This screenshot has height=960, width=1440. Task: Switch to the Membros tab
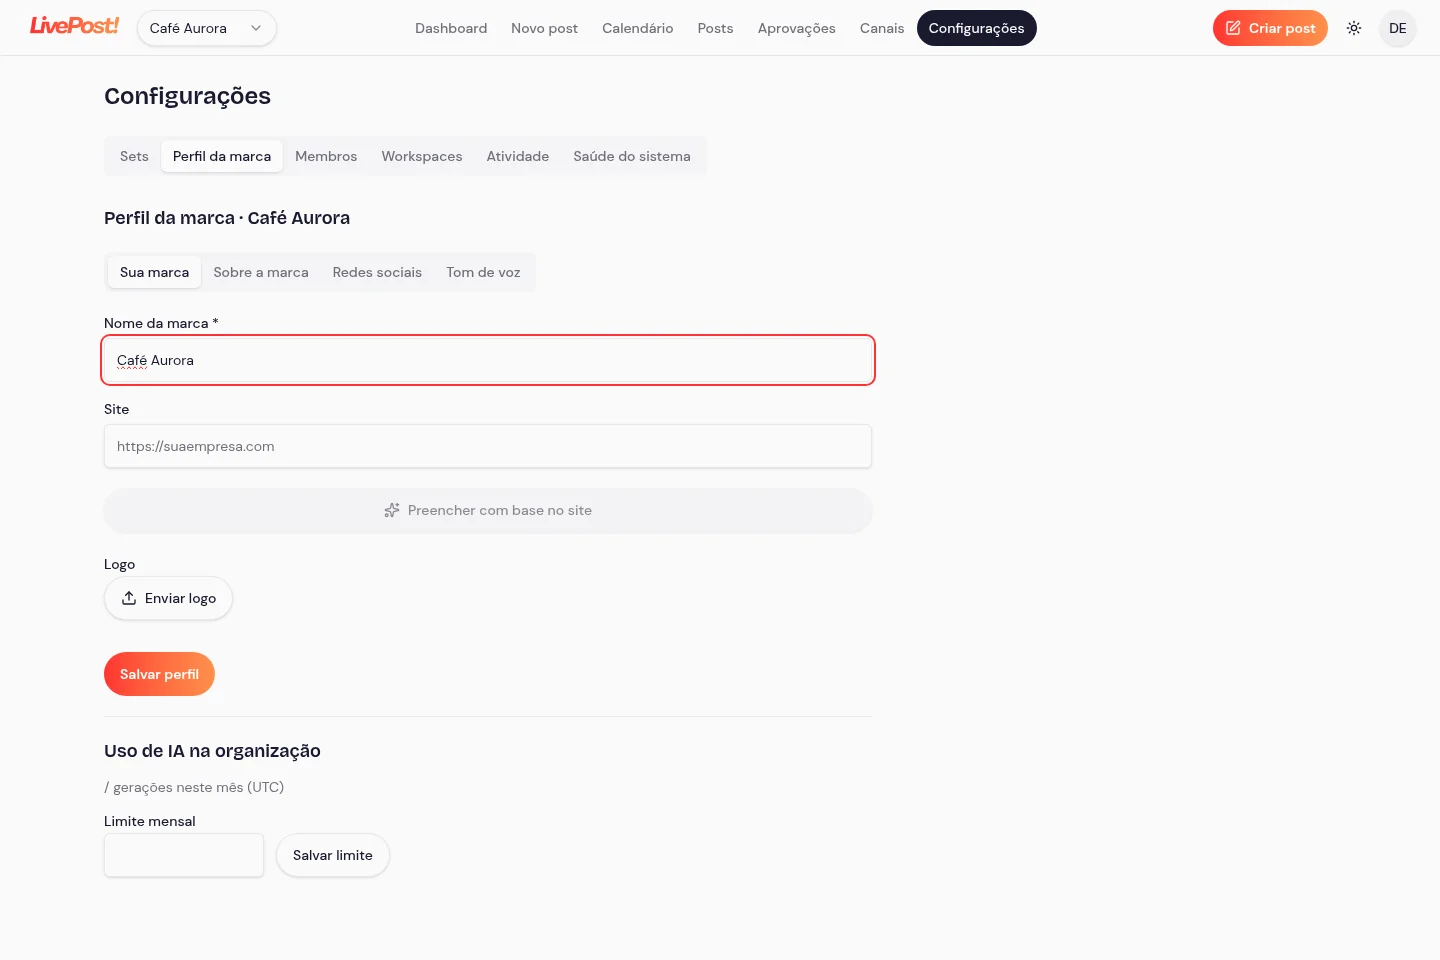326,156
